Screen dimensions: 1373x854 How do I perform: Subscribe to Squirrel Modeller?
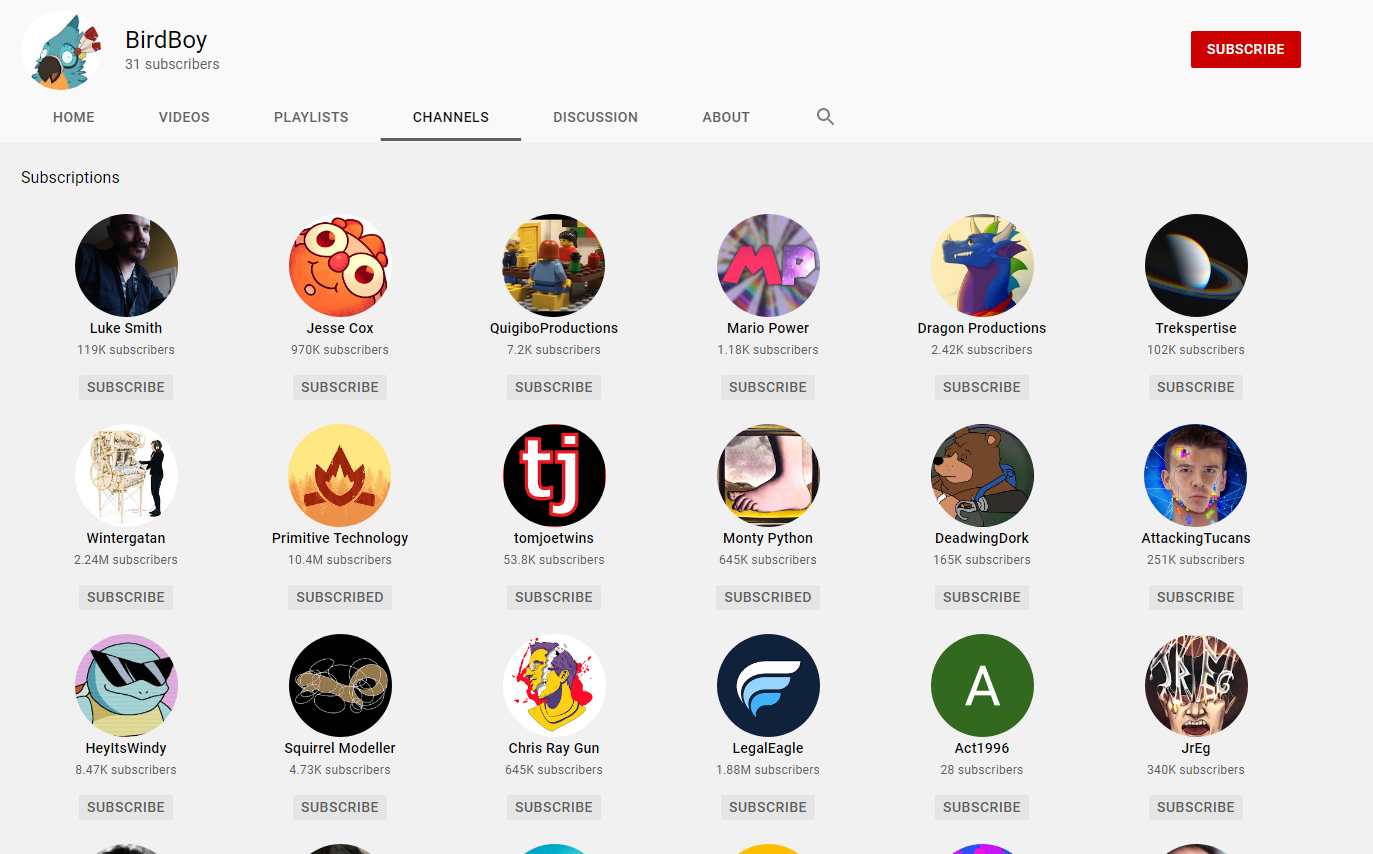click(x=340, y=807)
